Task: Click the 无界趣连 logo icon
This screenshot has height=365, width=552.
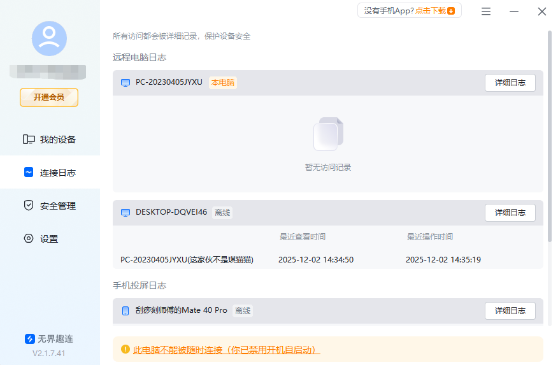Action: tap(30, 339)
